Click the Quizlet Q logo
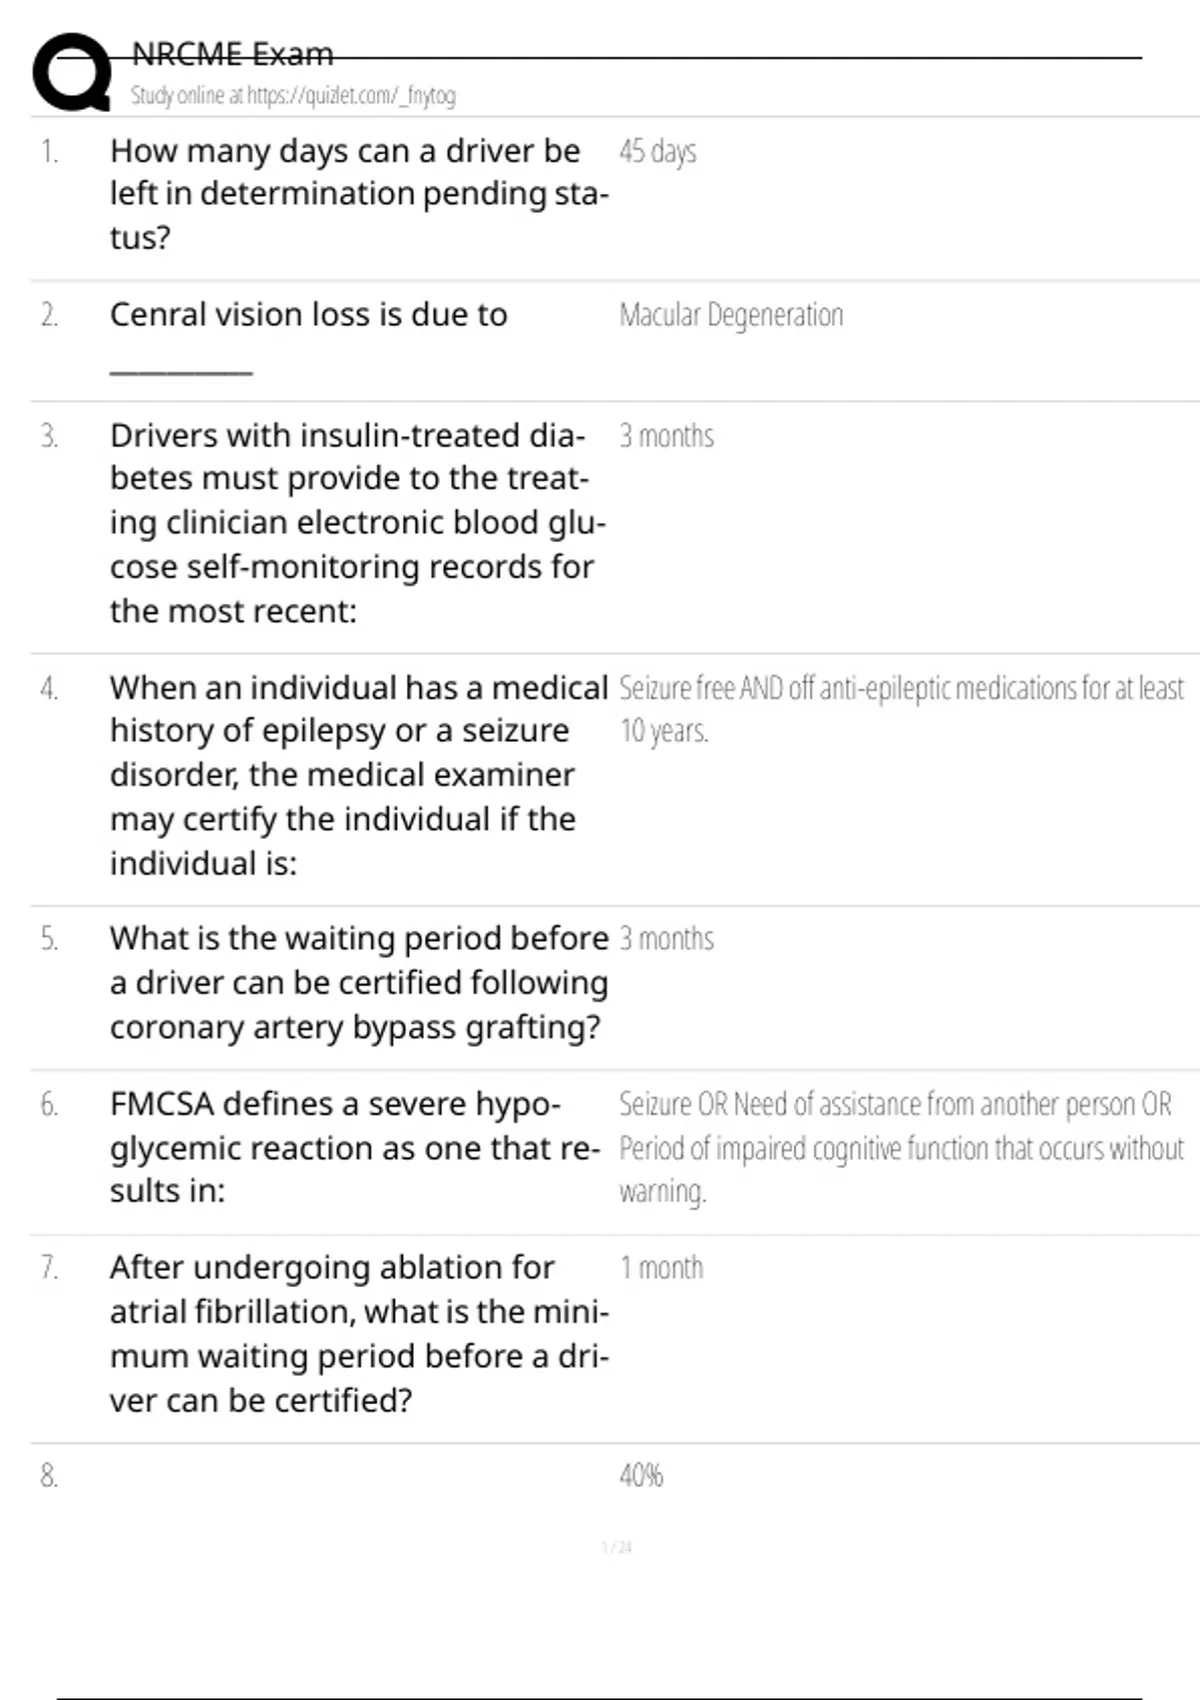This screenshot has width=1200, height=1700. click(72, 72)
